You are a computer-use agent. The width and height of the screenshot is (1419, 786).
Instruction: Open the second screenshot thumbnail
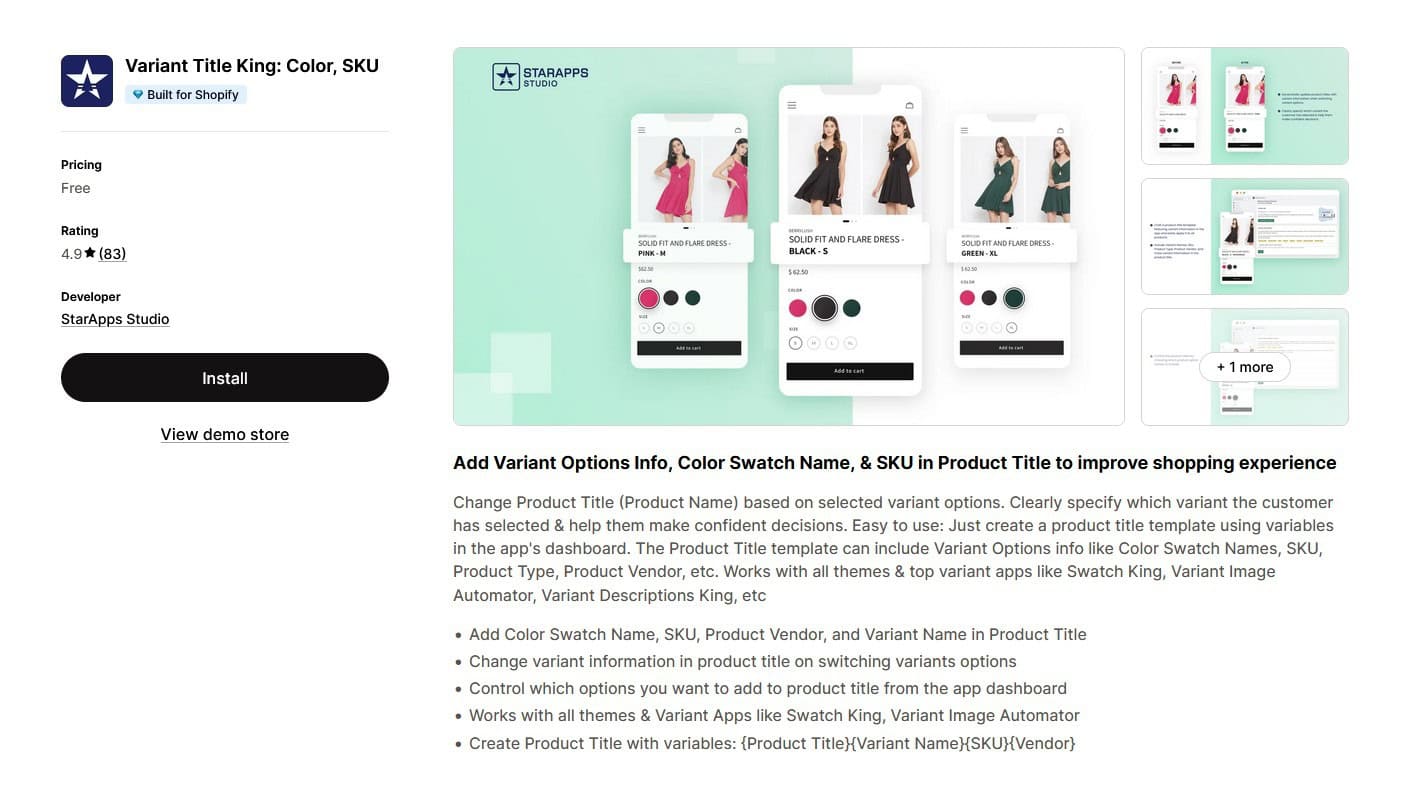(1245, 236)
